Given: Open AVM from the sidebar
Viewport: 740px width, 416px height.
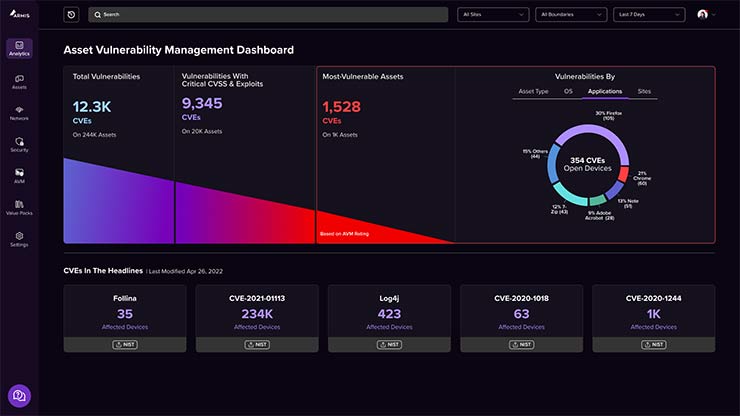Looking at the screenshot, I should (19, 175).
